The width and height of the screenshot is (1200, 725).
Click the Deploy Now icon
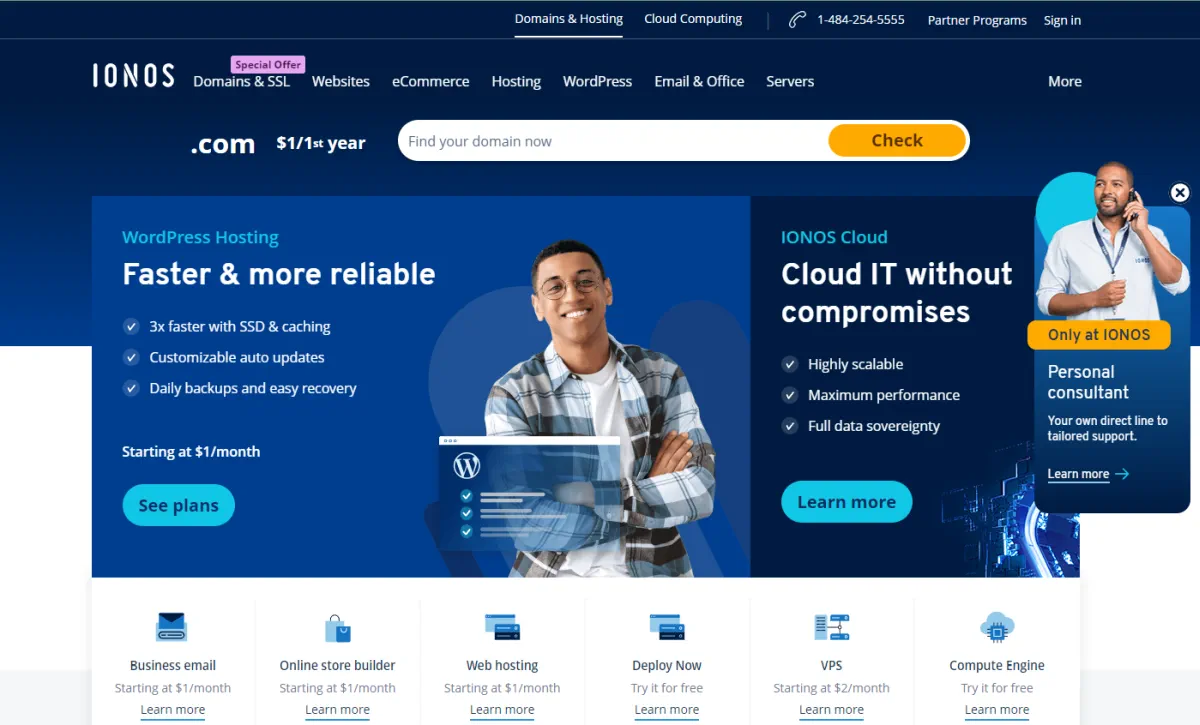(667, 627)
